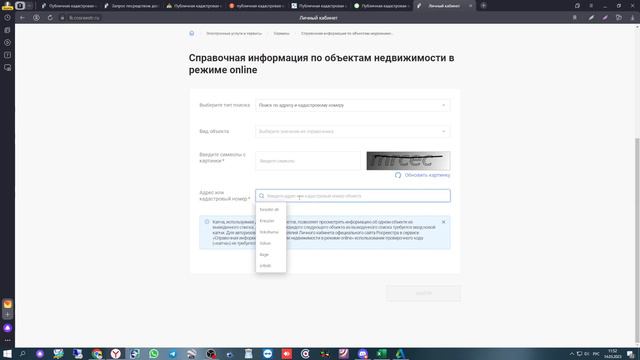Viewport: 640px width, 360px height.
Task: Open the search type dropdown
Action: (x=353, y=105)
